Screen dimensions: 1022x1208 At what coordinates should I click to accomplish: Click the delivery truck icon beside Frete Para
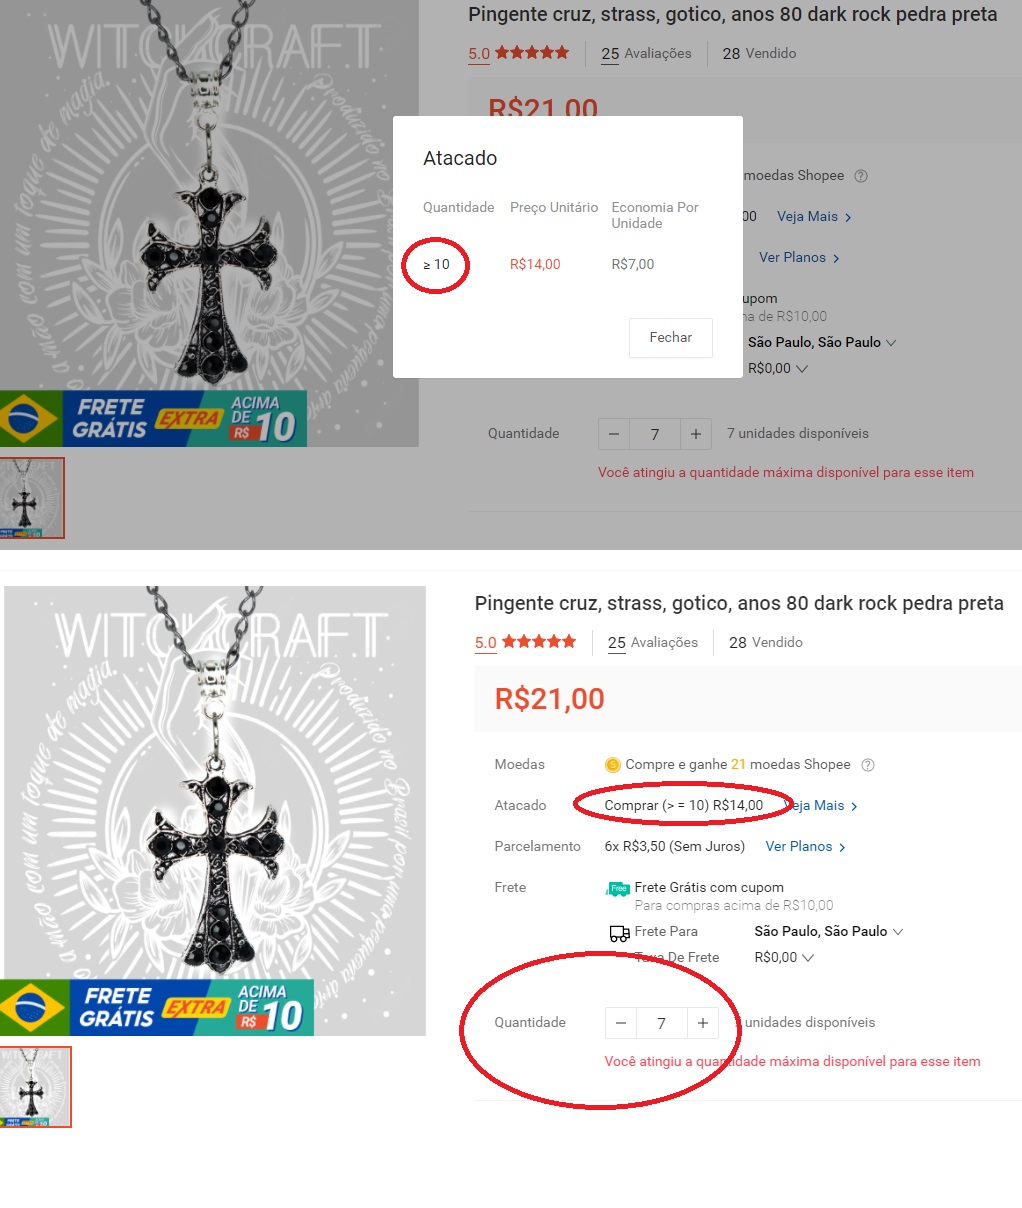coord(619,933)
